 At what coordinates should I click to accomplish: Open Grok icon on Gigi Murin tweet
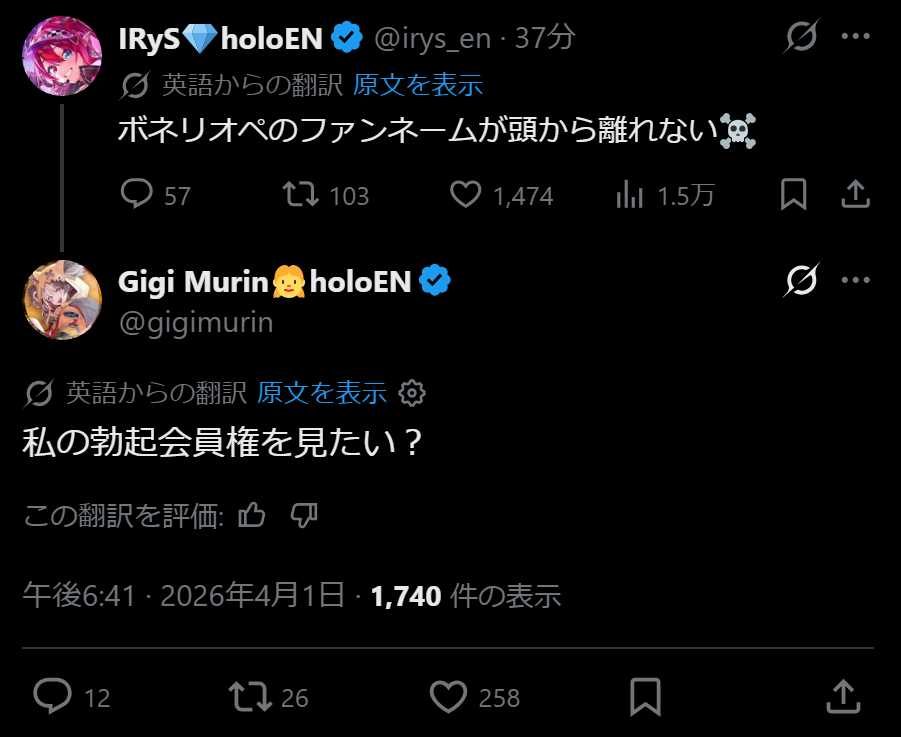(x=802, y=281)
